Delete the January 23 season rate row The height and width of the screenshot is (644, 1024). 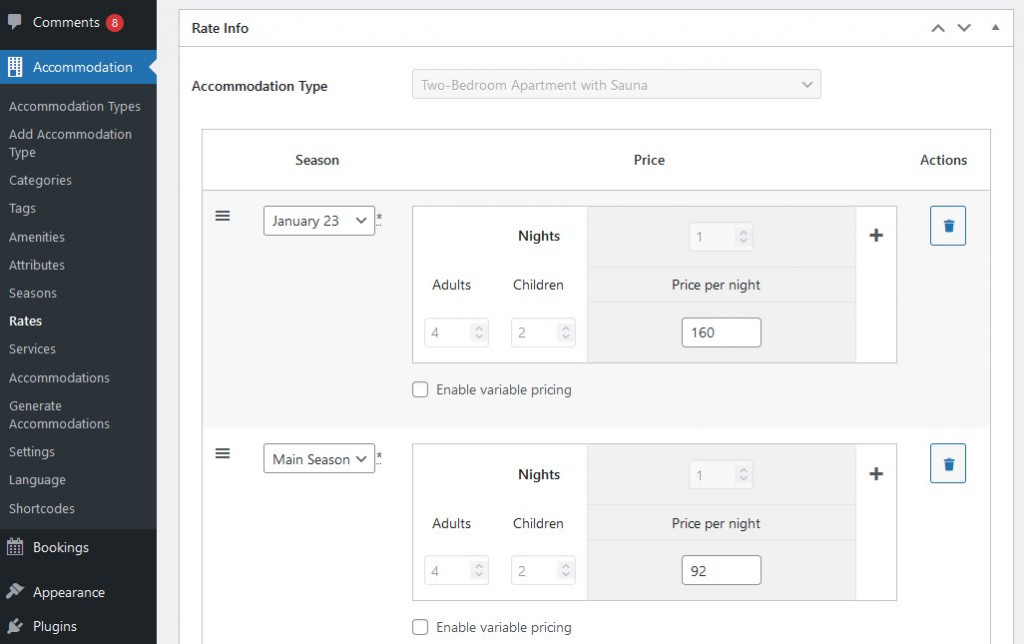(x=947, y=226)
